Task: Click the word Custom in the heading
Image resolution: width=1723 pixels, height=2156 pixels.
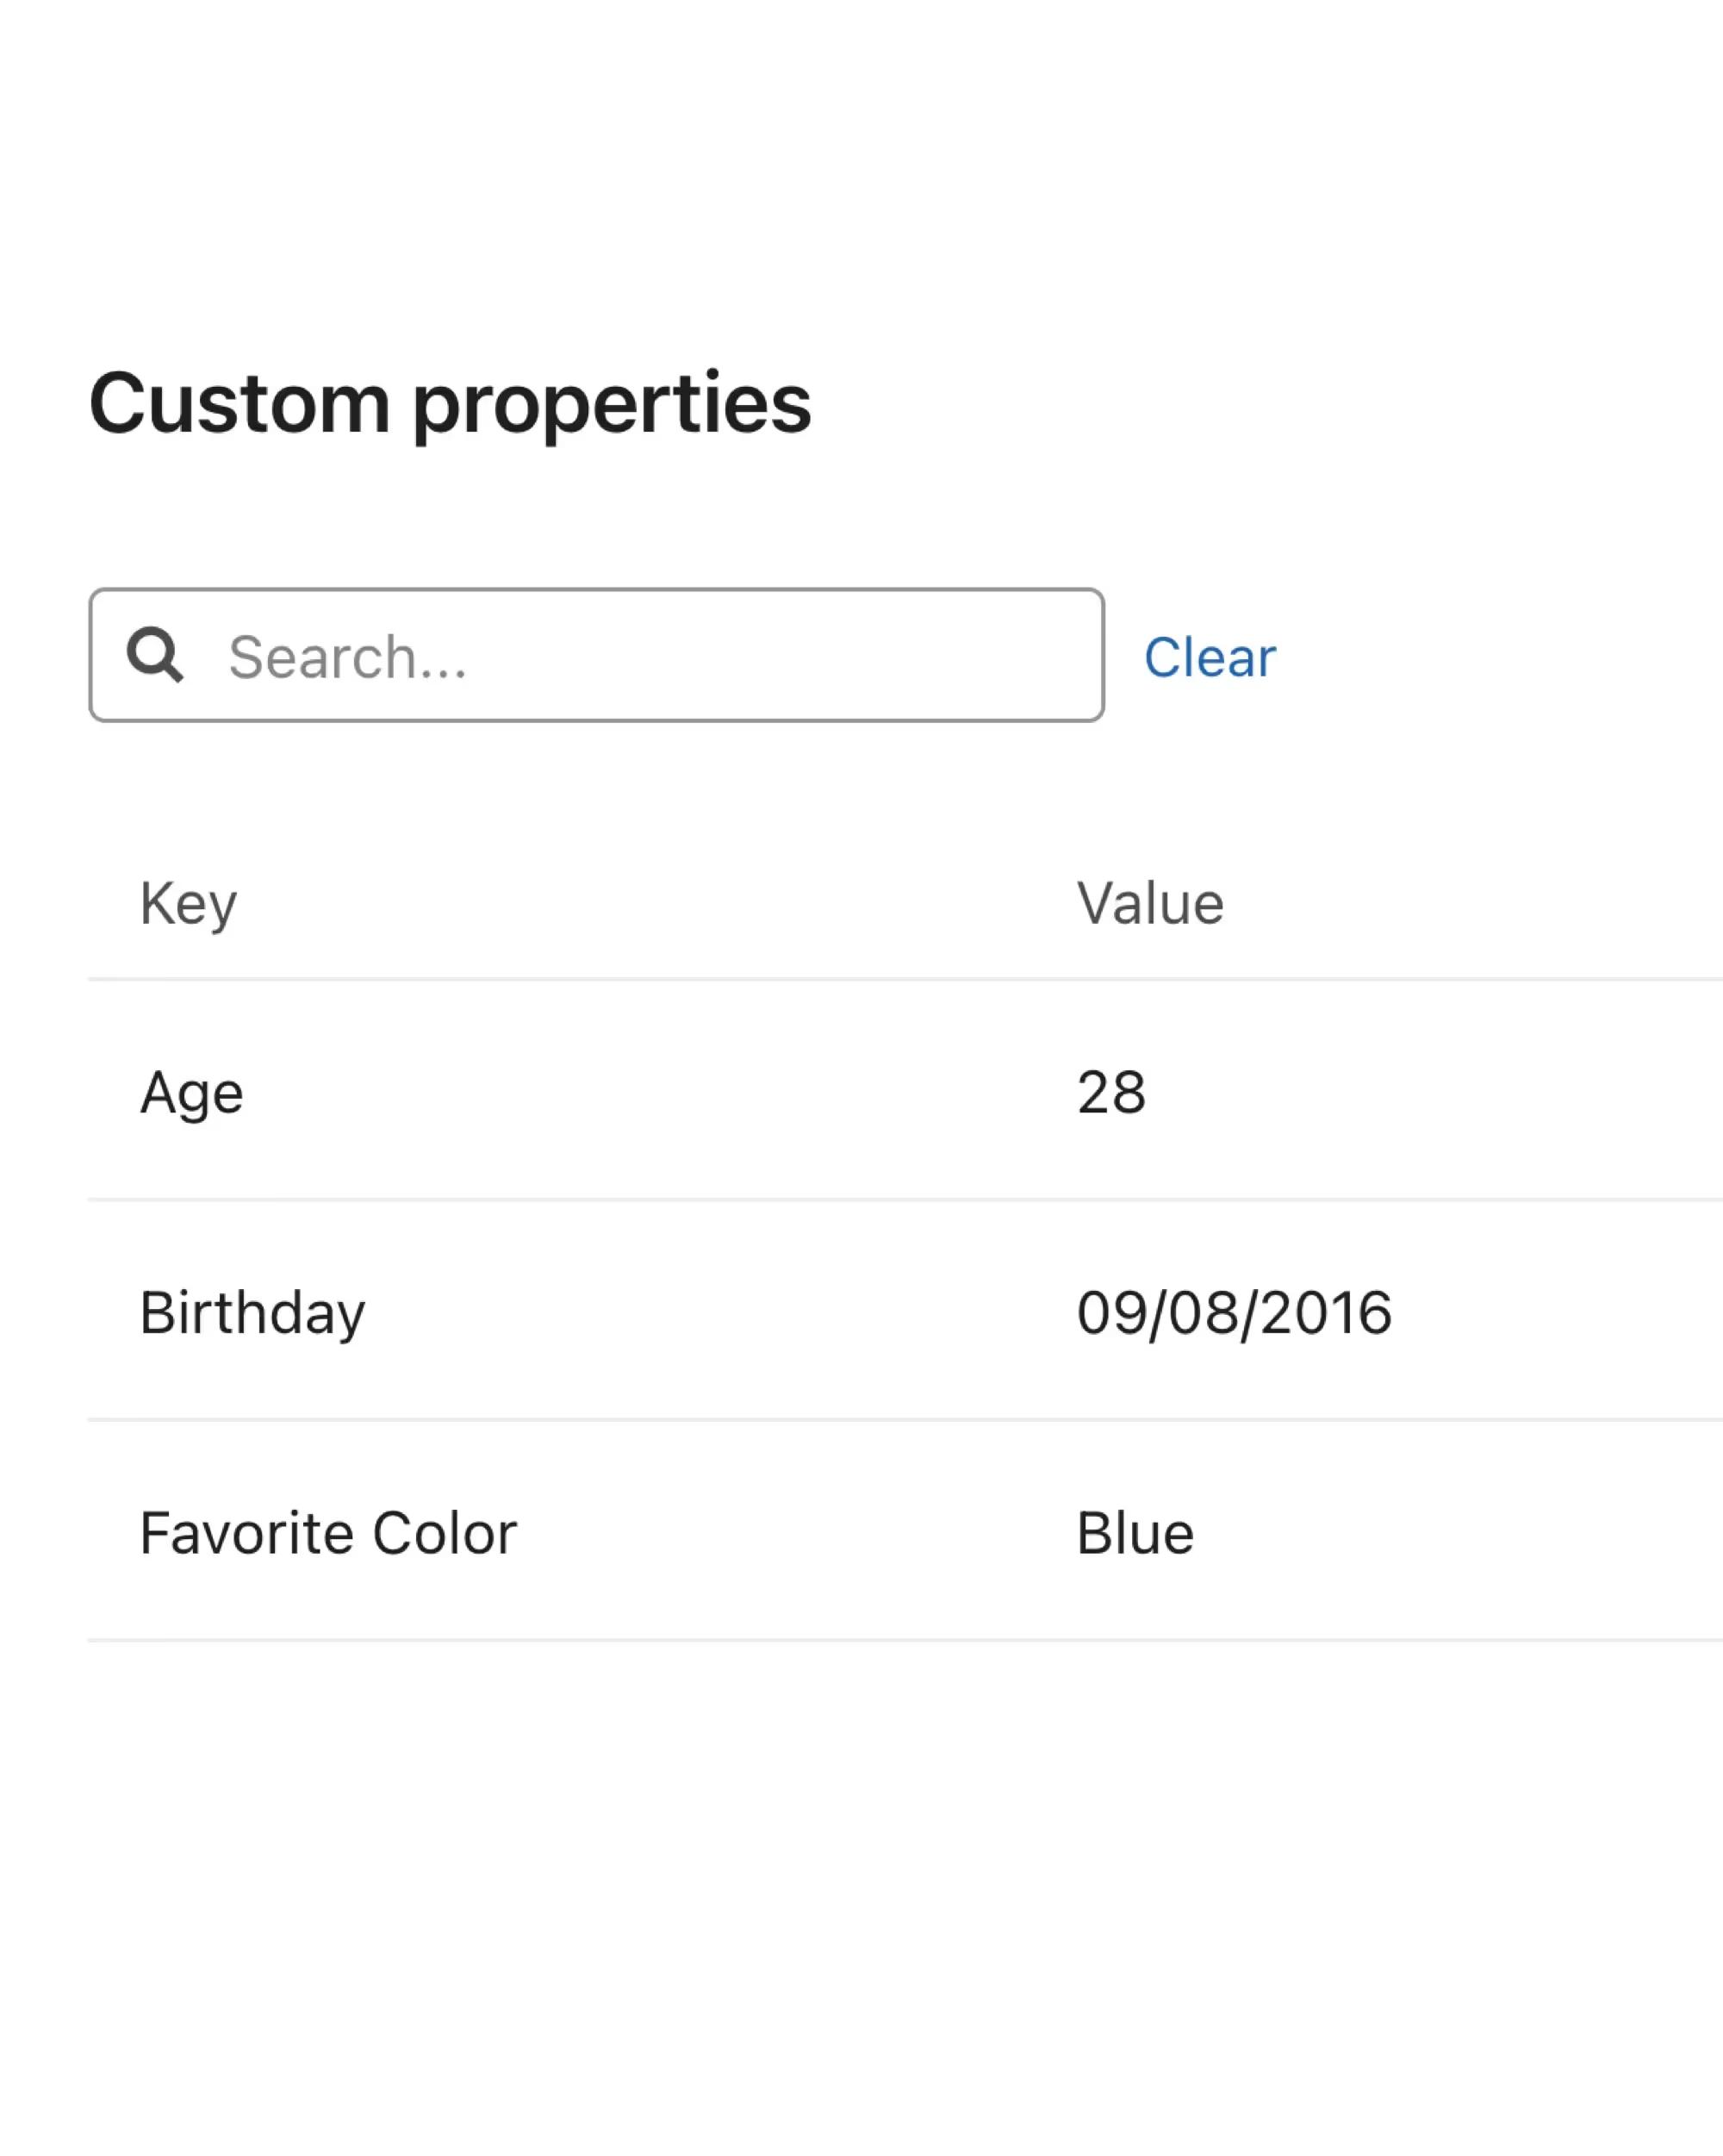Action: tap(239, 403)
